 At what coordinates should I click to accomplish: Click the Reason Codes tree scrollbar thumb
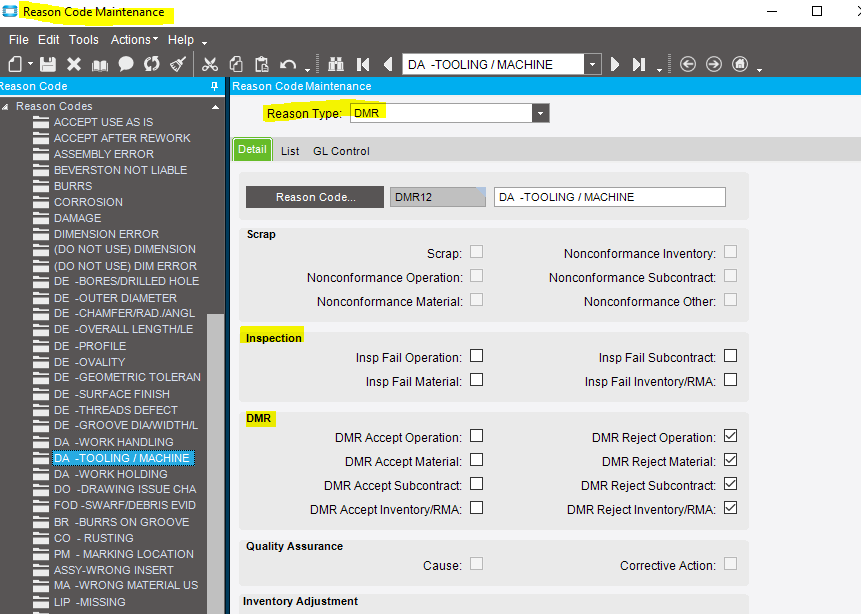click(215, 464)
